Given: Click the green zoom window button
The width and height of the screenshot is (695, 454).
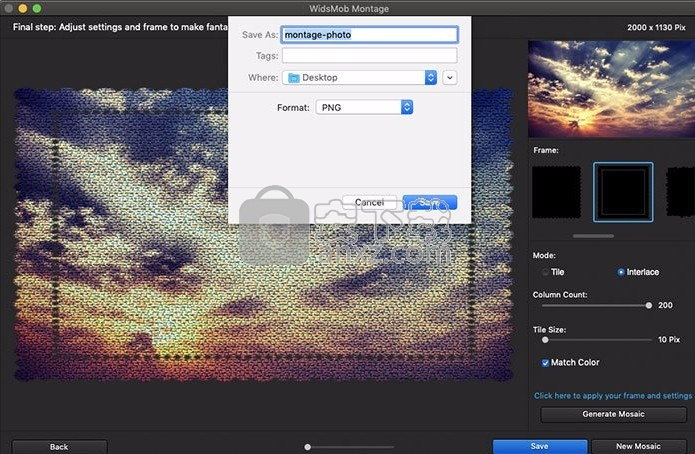Looking at the screenshot, I should 37,8.
